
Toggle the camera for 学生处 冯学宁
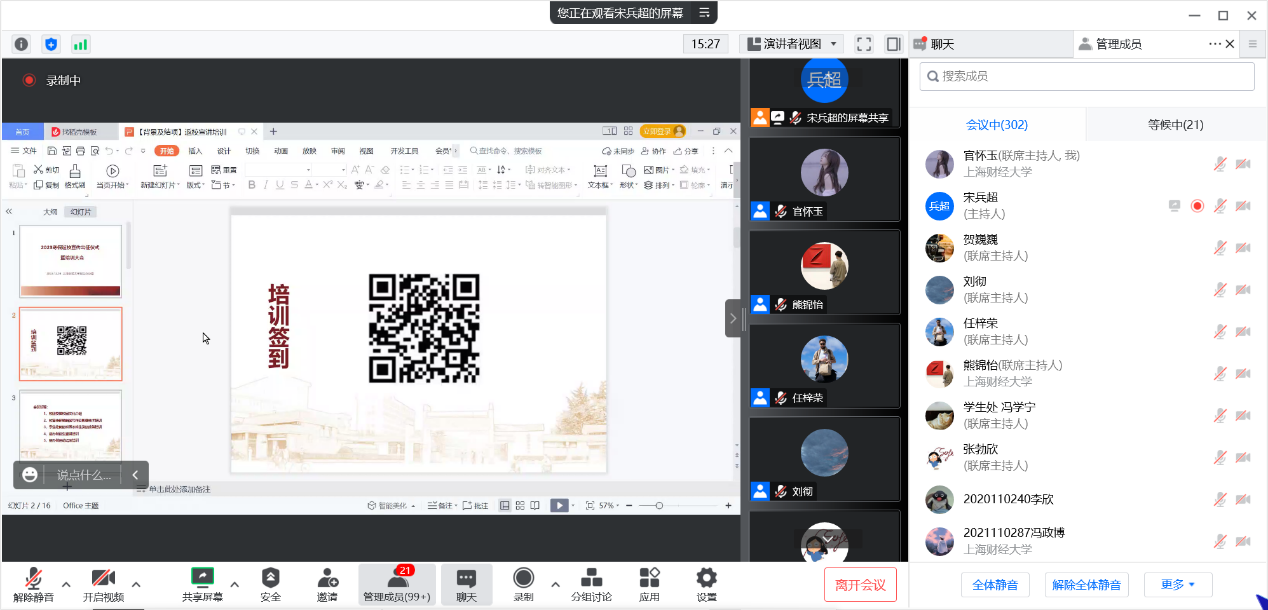(x=1243, y=416)
